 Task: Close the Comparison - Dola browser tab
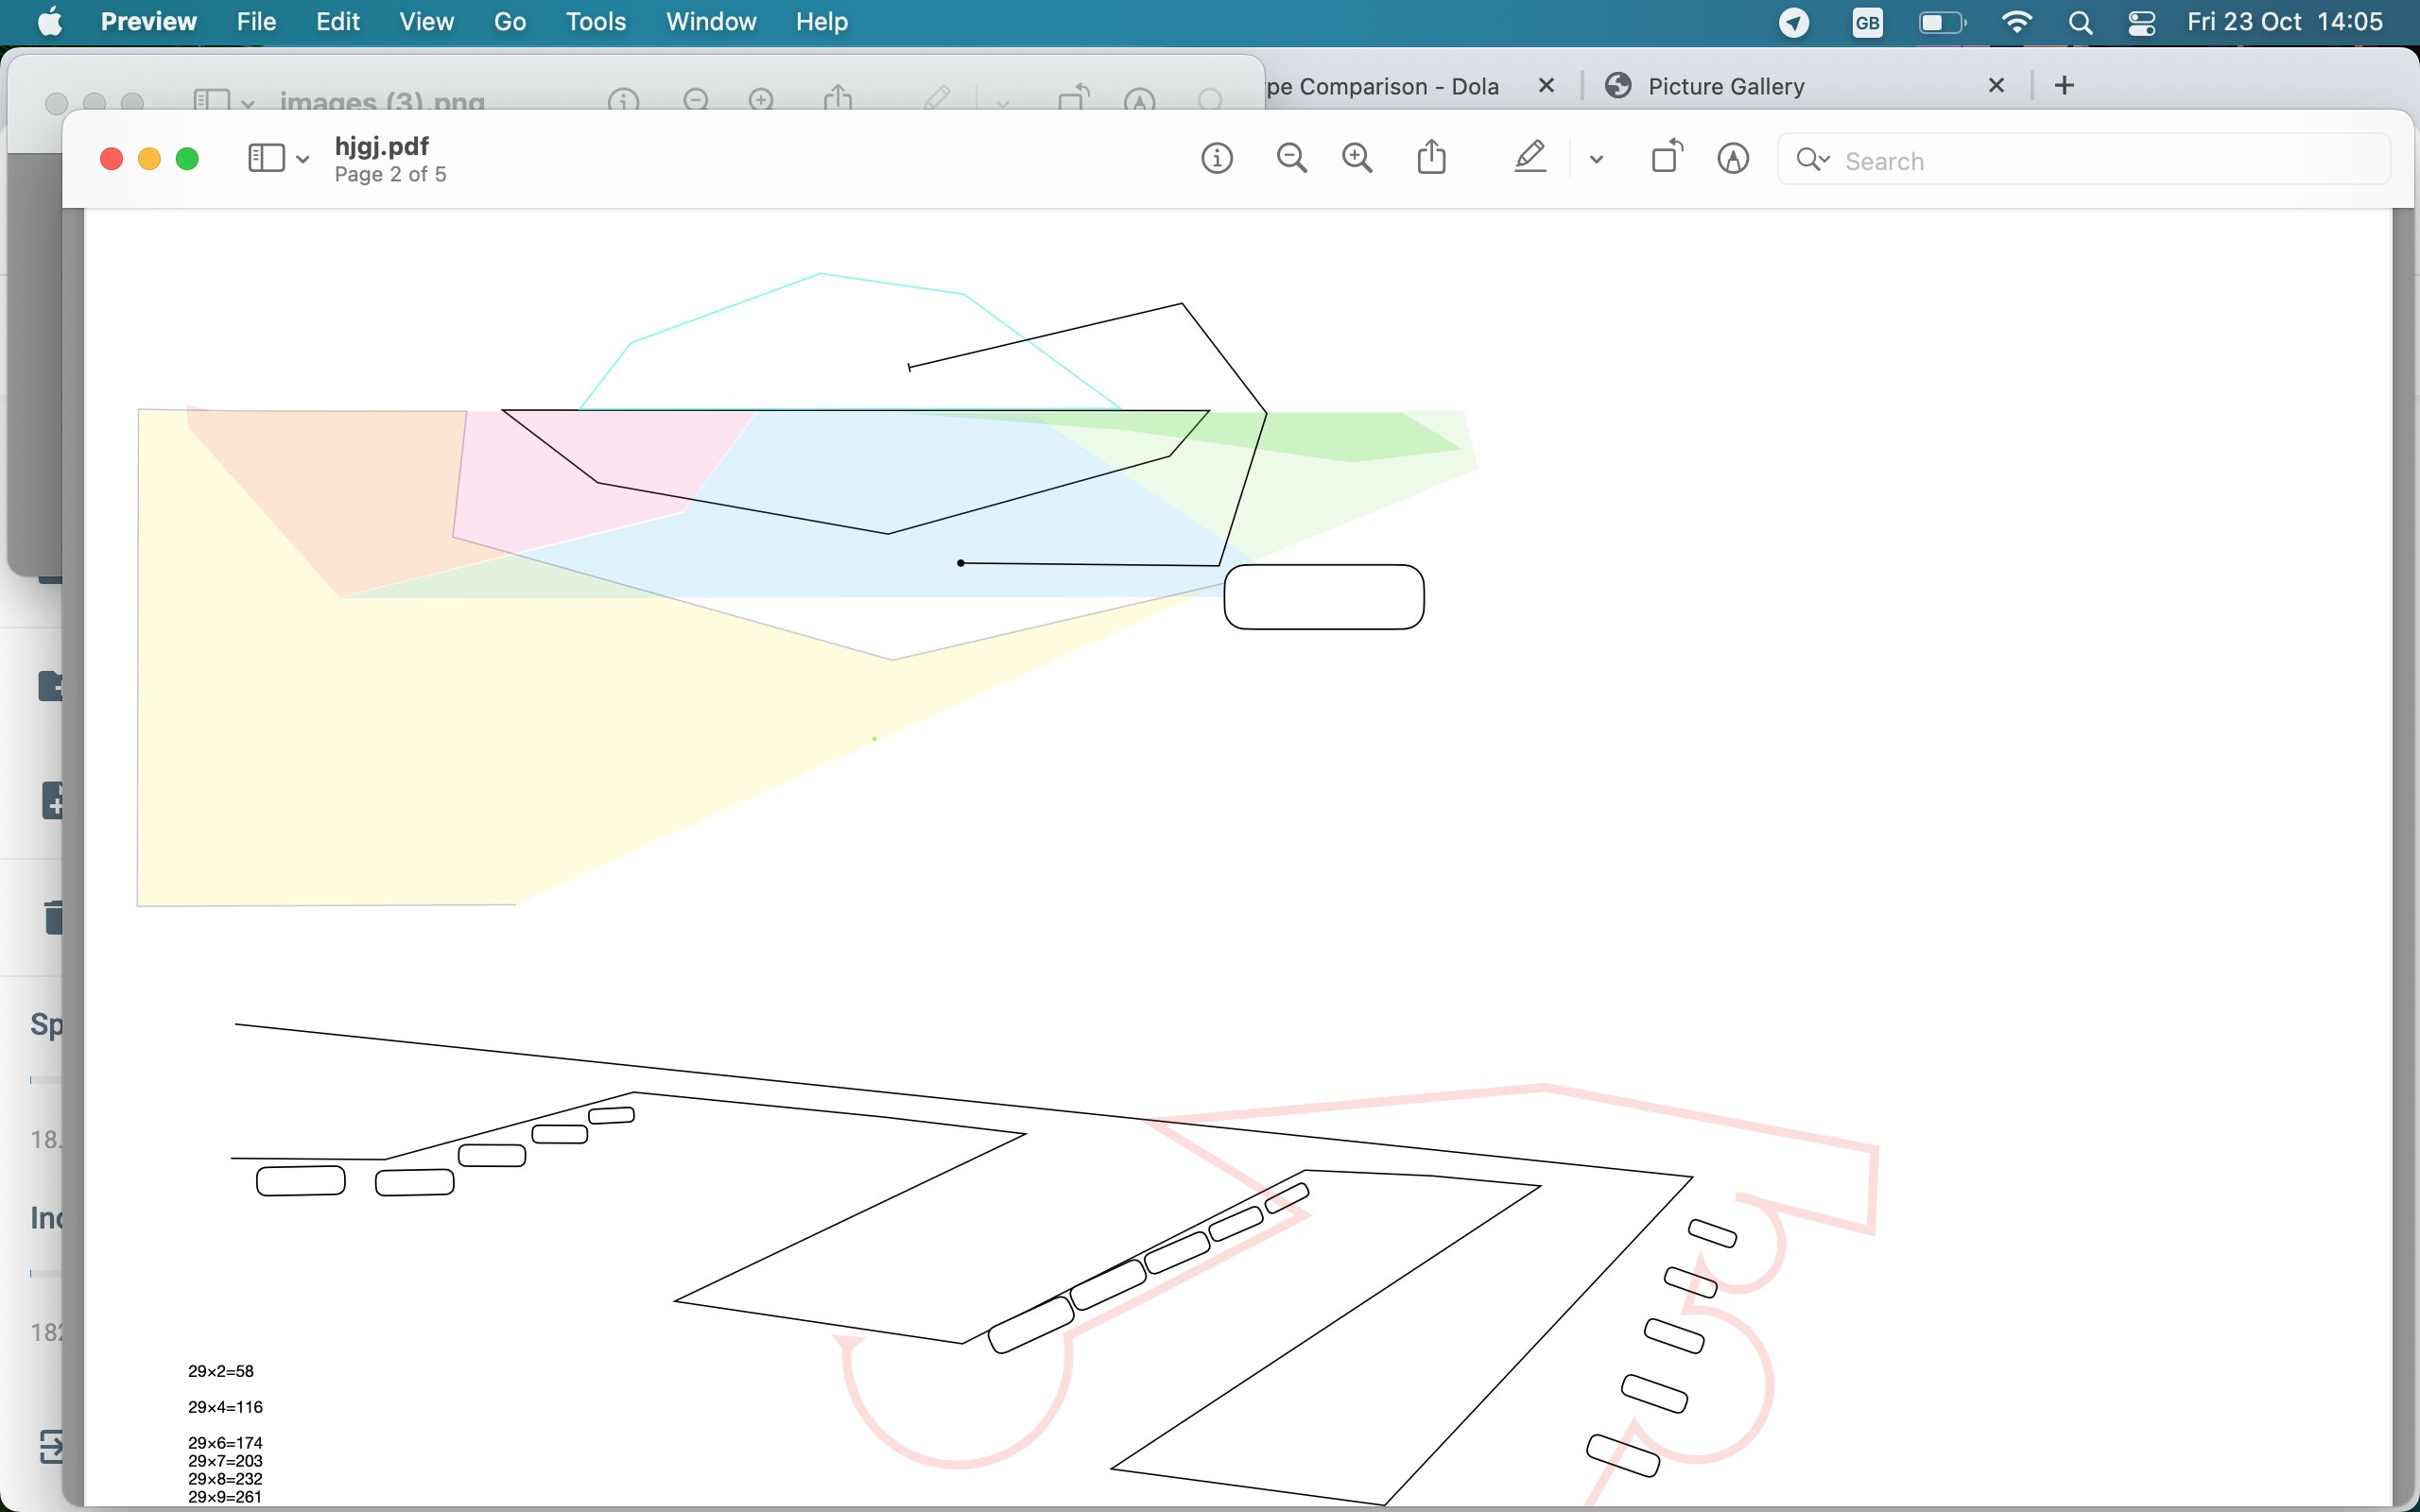point(1546,85)
